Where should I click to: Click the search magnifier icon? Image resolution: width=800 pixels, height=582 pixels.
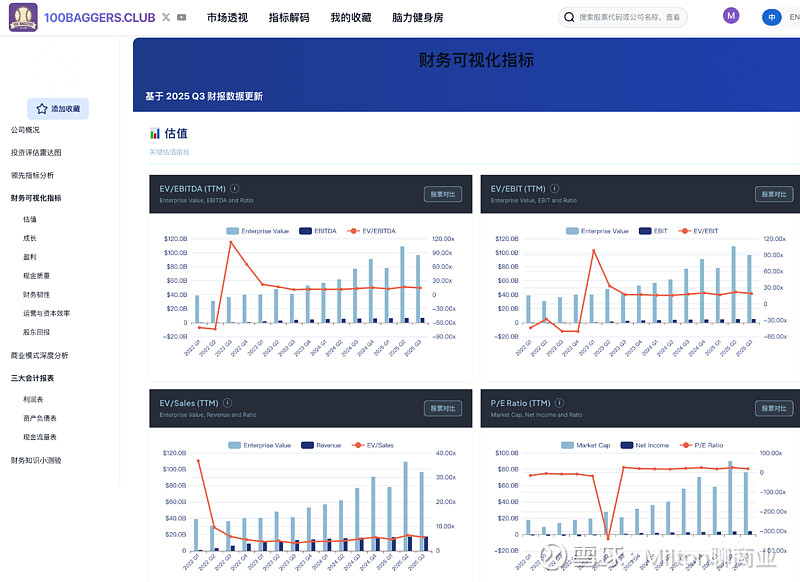569,17
